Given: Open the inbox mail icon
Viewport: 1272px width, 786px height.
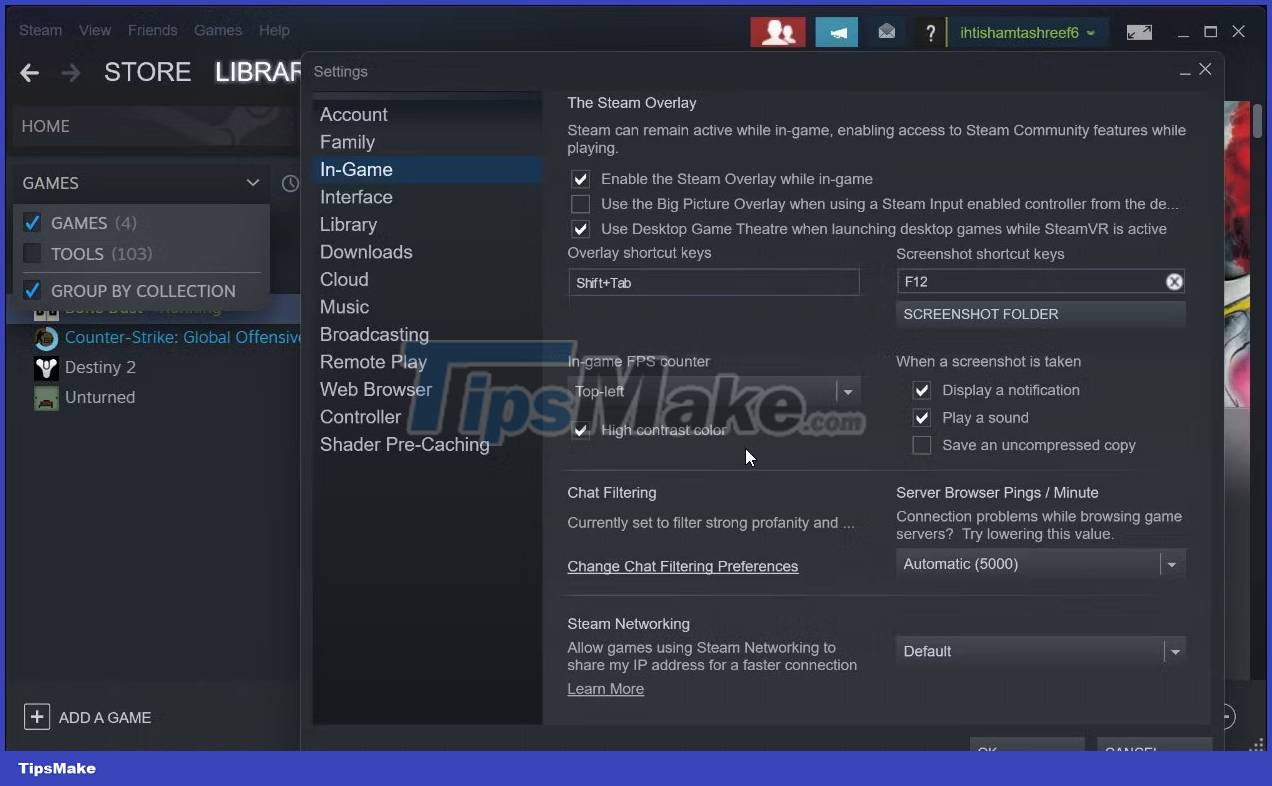Looking at the screenshot, I should coord(886,31).
